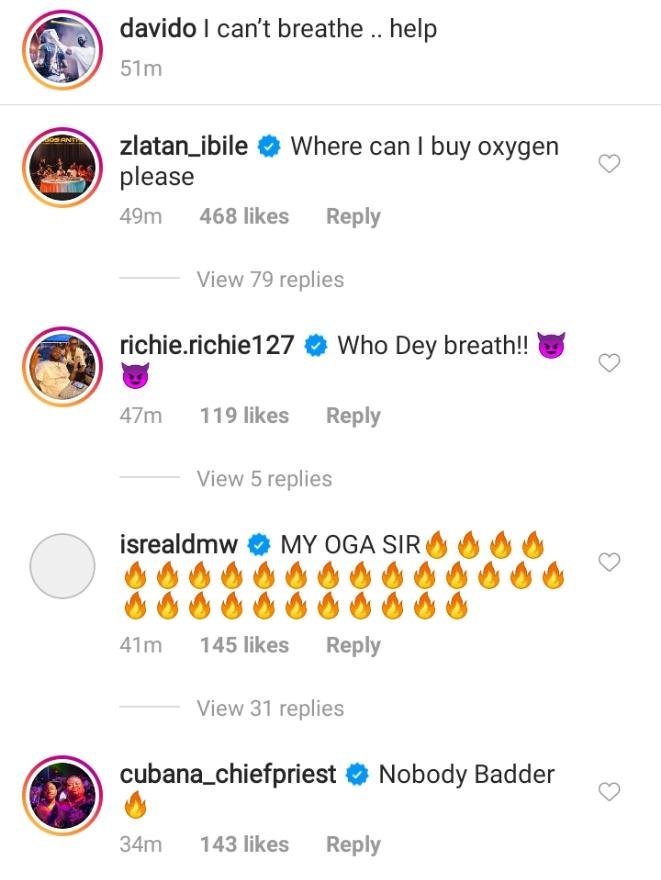The width and height of the screenshot is (661, 880).
Task: View the 468 likes list
Action: point(244,217)
